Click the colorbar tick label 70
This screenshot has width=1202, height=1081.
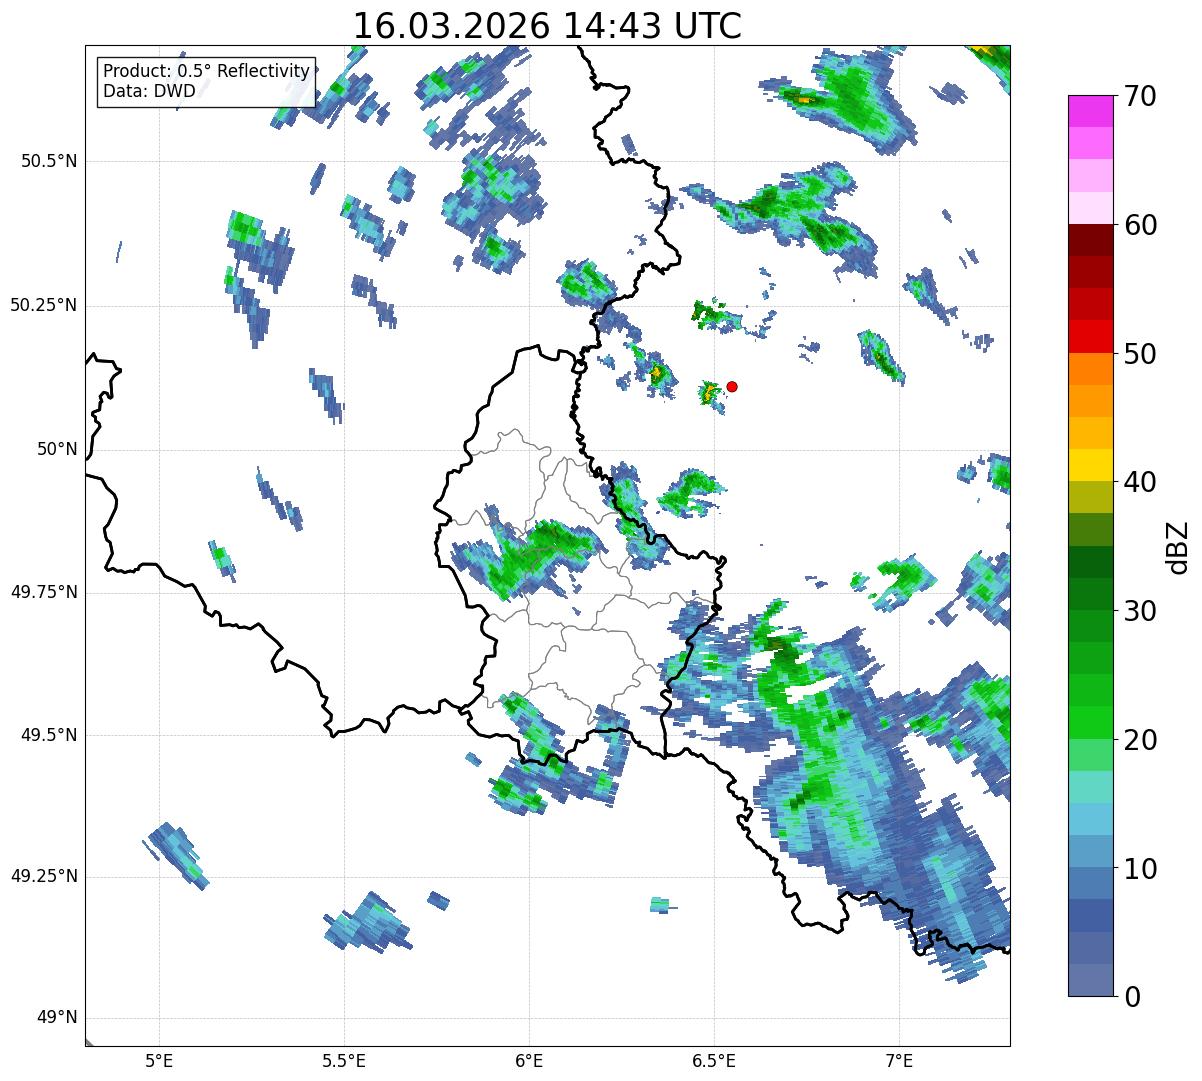tap(1140, 96)
